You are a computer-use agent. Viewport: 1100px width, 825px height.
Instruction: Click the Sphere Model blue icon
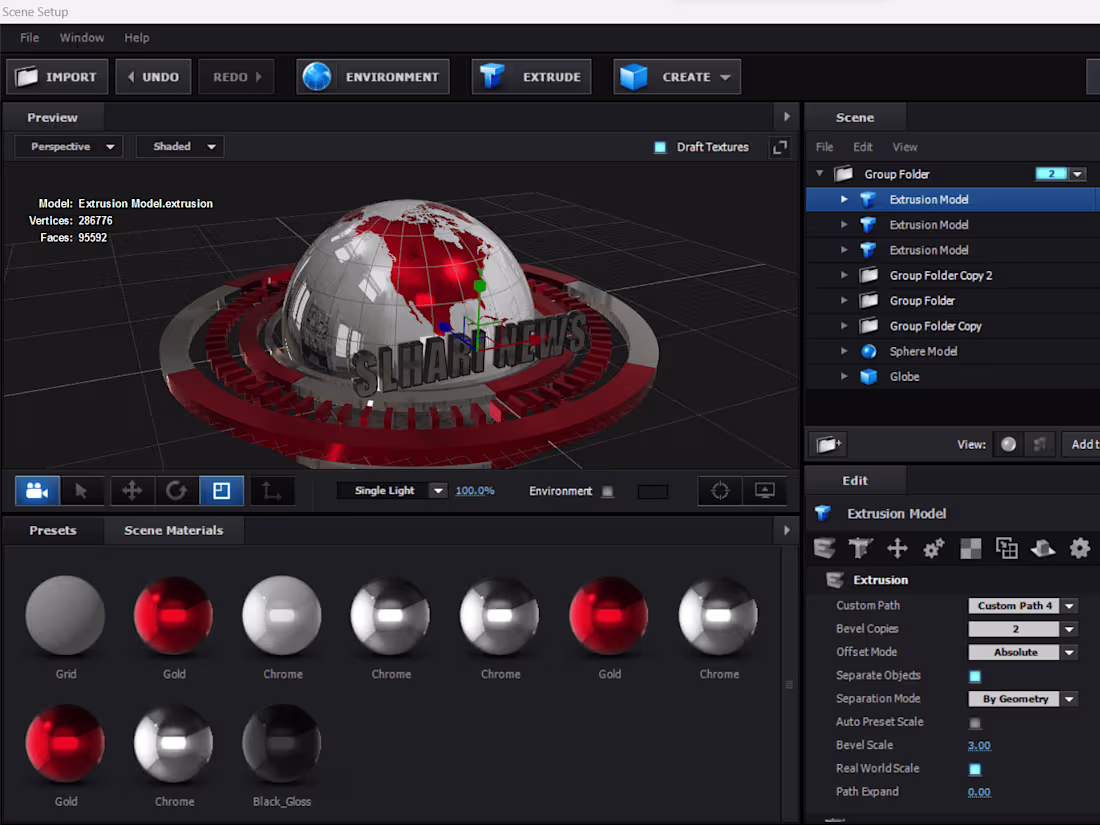868,351
